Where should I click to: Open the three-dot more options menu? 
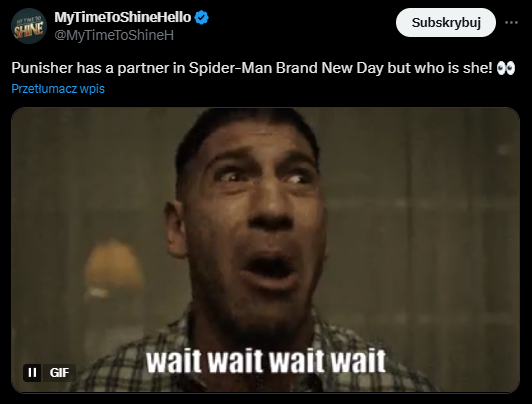coord(511,22)
